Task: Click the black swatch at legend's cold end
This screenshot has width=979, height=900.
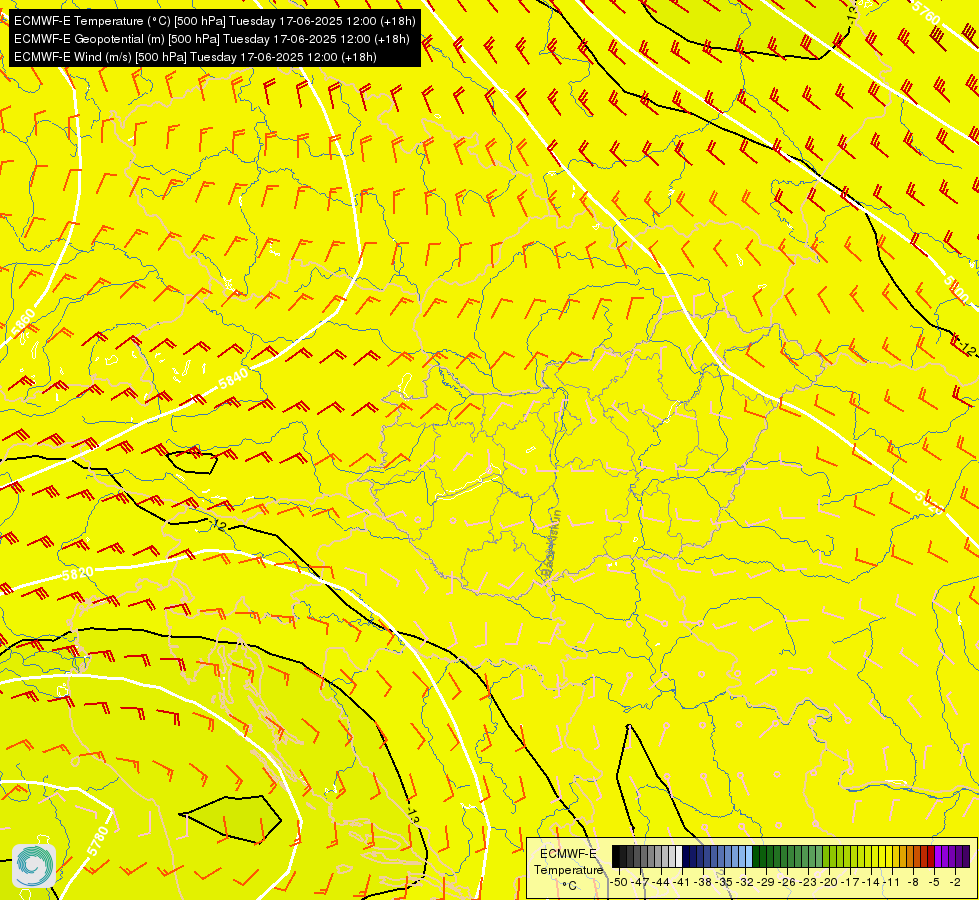Action: pyautogui.click(x=616, y=856)
